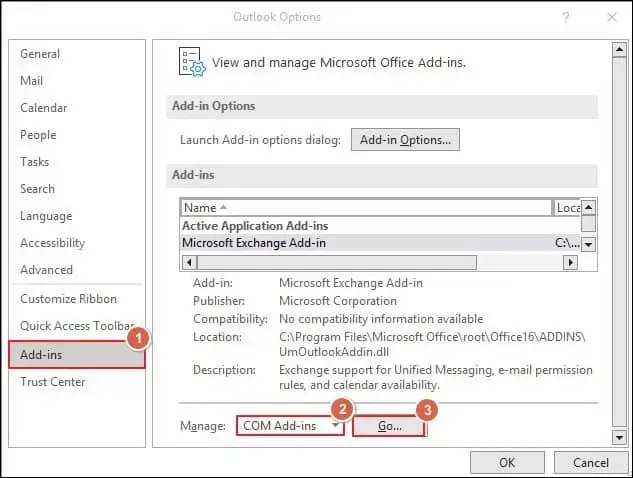Click the add-in list scroll up arrow

click(x=589, y=208)
